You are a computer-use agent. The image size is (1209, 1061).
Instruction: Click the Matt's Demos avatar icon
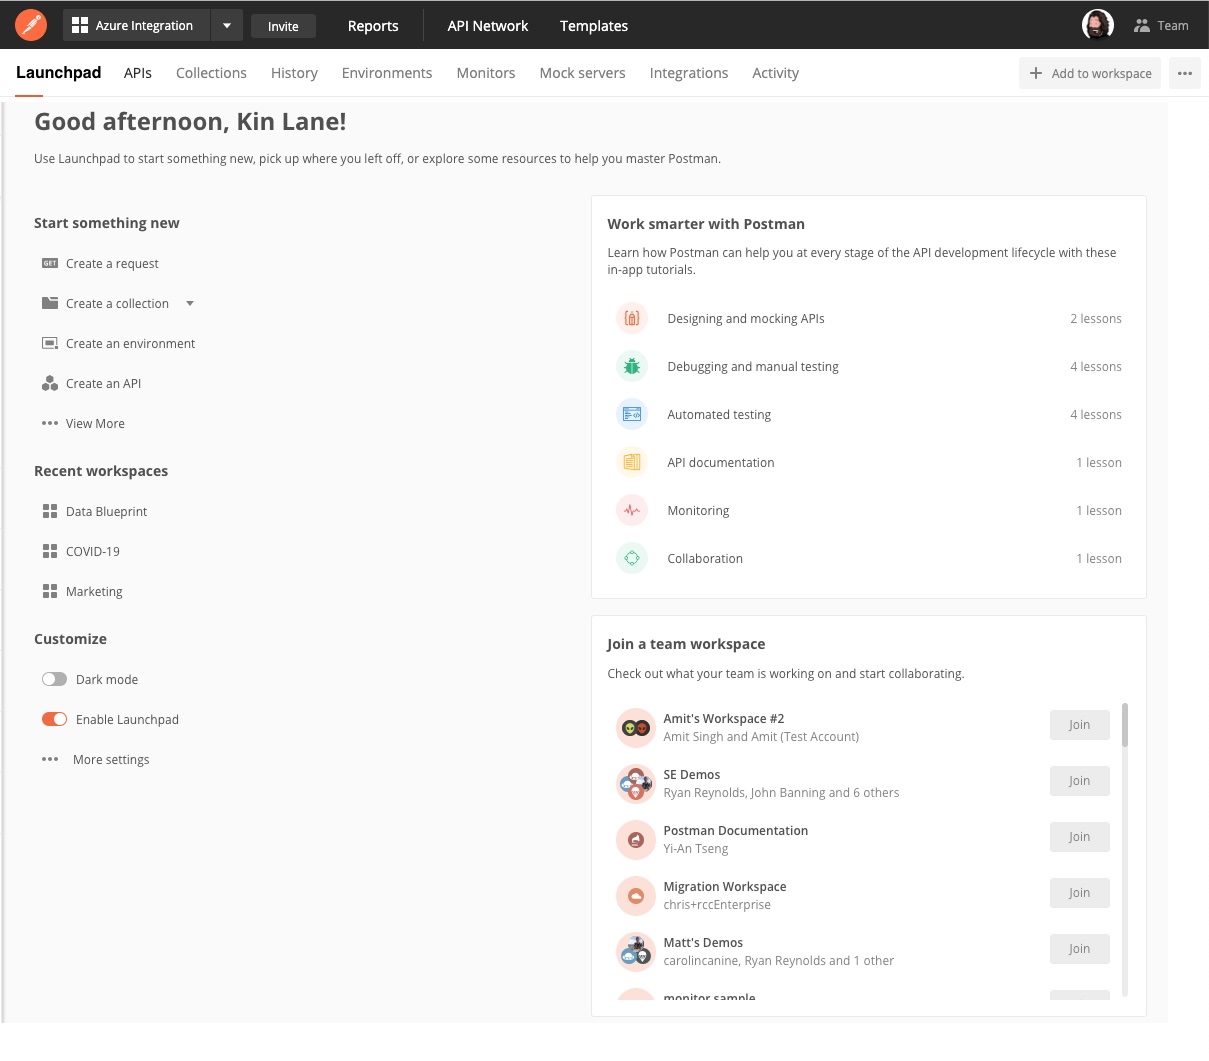(636, 952)
